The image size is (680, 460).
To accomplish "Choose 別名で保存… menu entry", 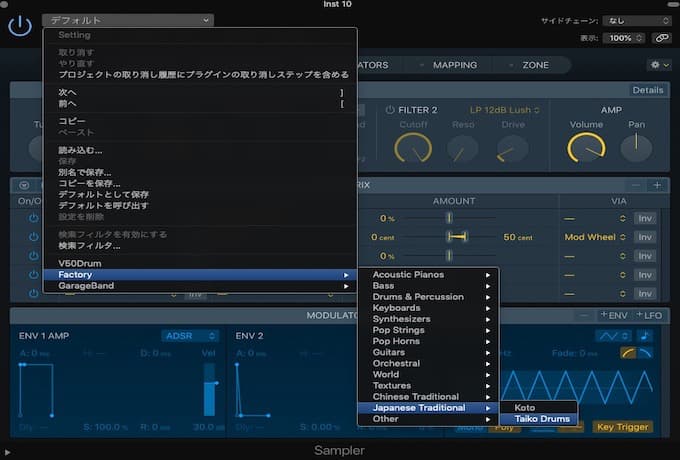I will tap(201, 173).
